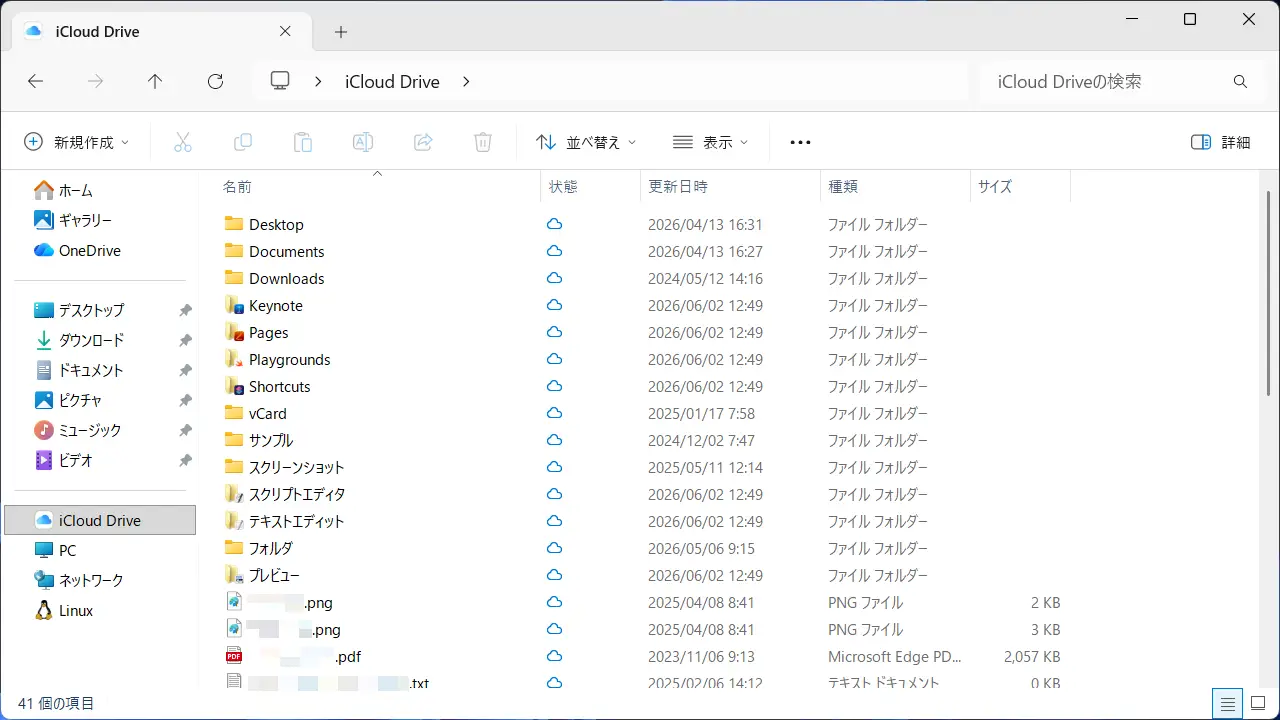The image size is (1280, 720).
Task: Switch to large thumbnails view icon in status bar
Action: coord(1259,703)
